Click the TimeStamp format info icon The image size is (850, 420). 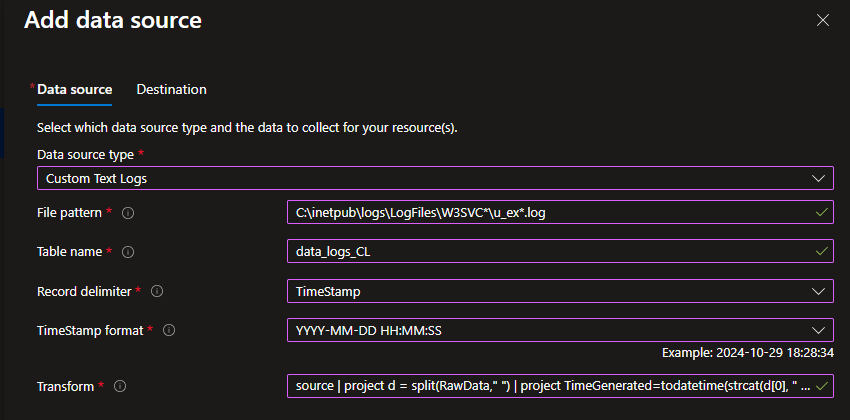point(169,330)
